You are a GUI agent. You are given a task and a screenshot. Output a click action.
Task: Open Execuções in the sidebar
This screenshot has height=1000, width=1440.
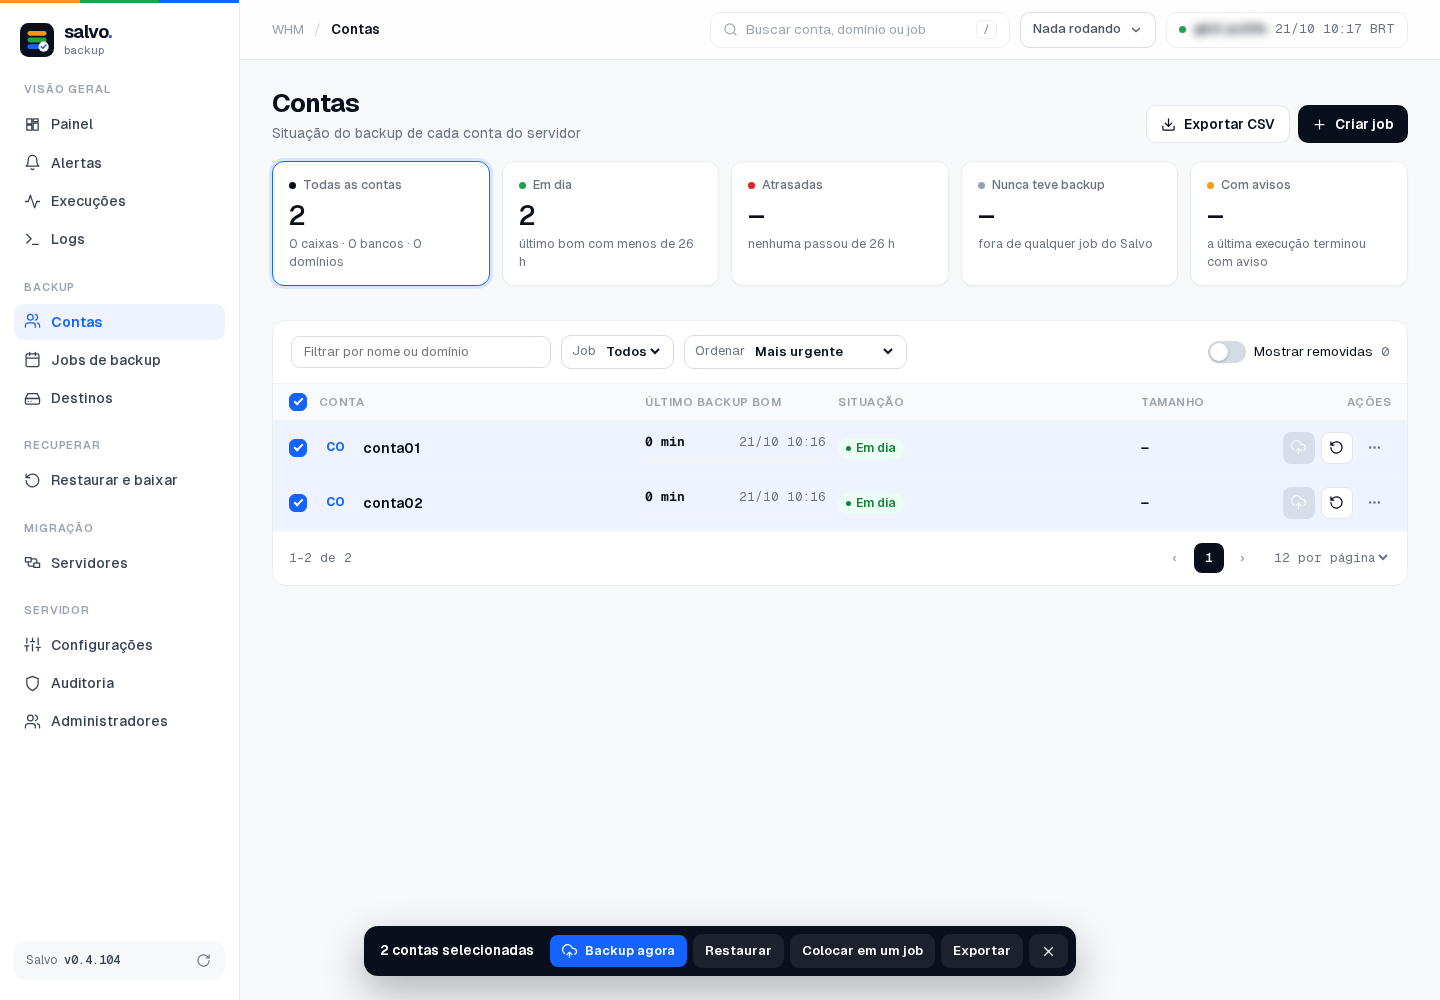[x=119, y=201]
